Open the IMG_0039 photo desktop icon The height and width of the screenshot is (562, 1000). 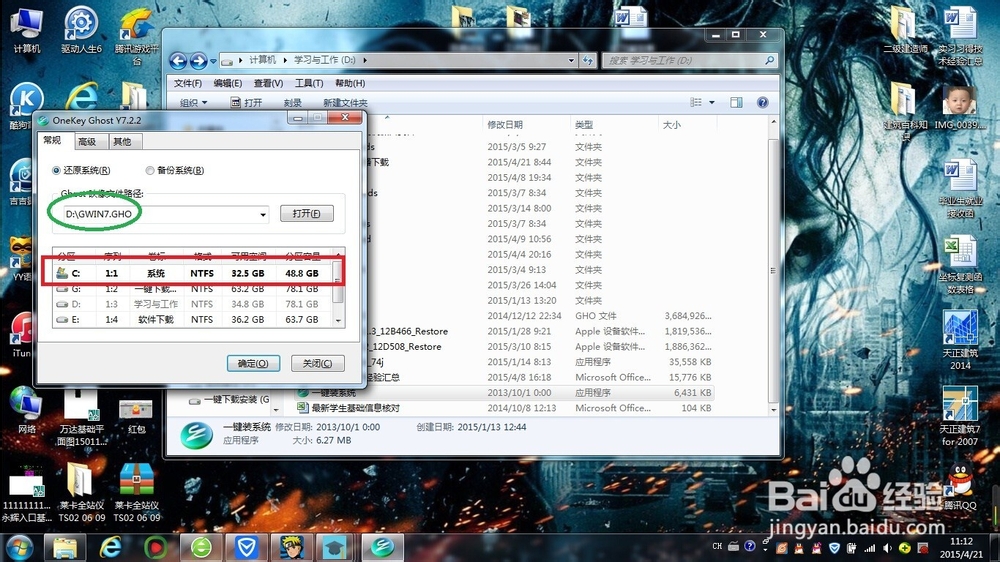(x=960, y=107)
